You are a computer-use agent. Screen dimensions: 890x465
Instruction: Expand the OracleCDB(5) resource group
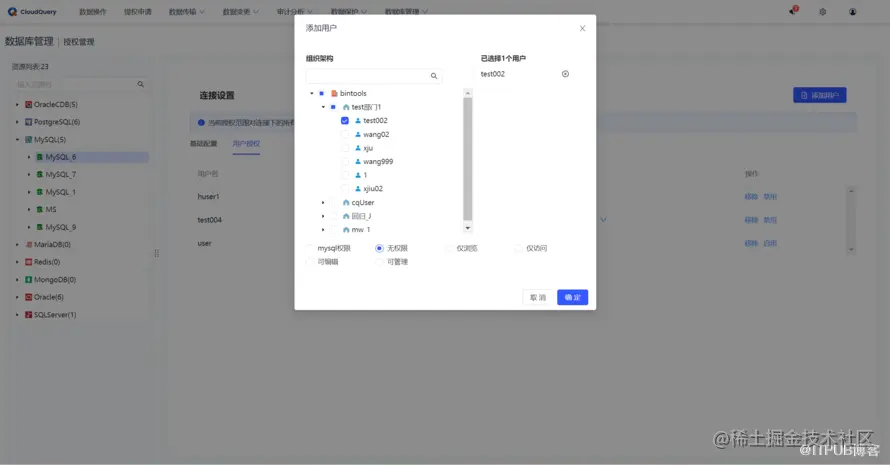coord(17,104)
